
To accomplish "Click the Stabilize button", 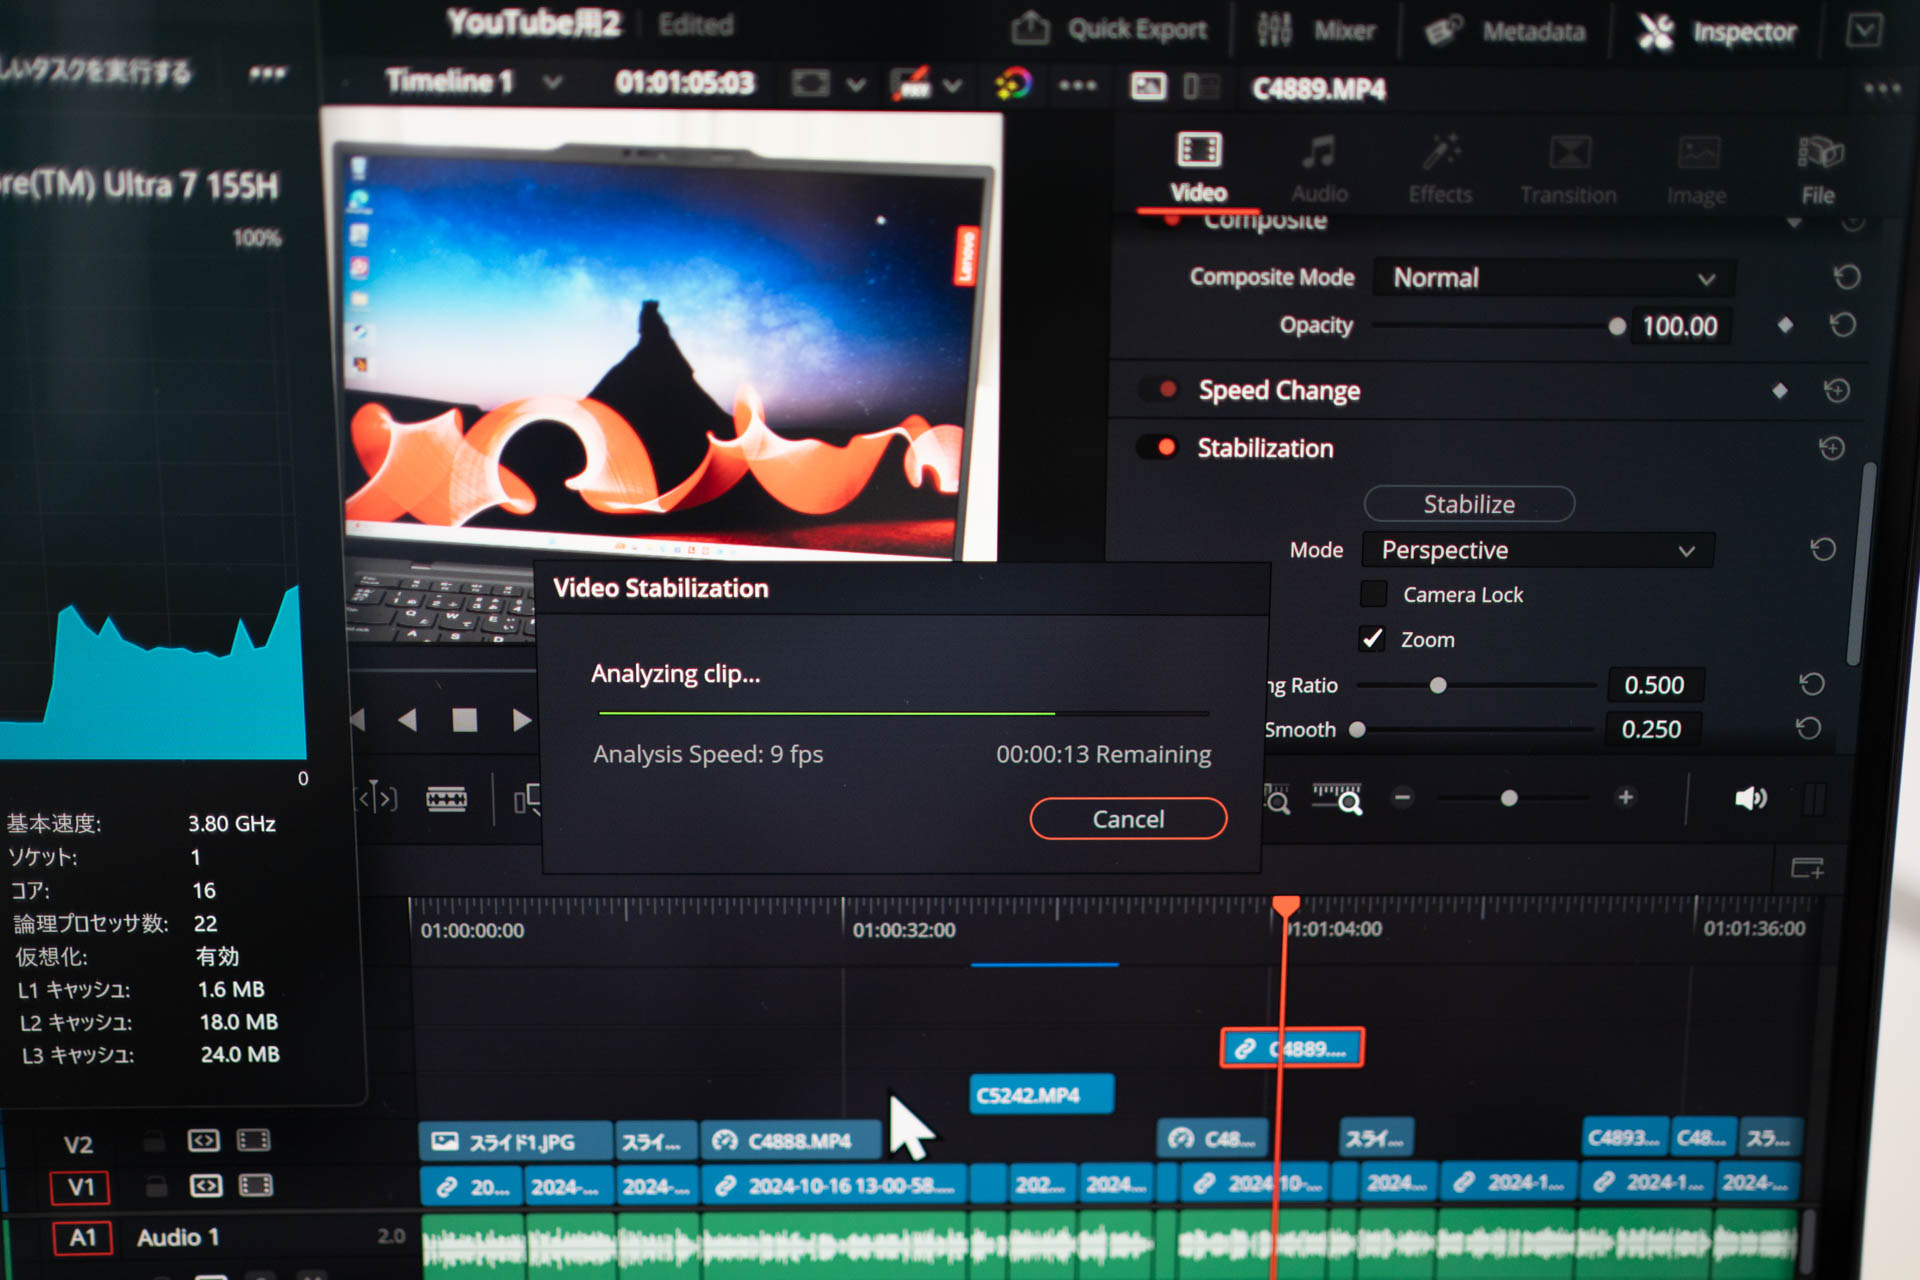I will coord(1469,504).
